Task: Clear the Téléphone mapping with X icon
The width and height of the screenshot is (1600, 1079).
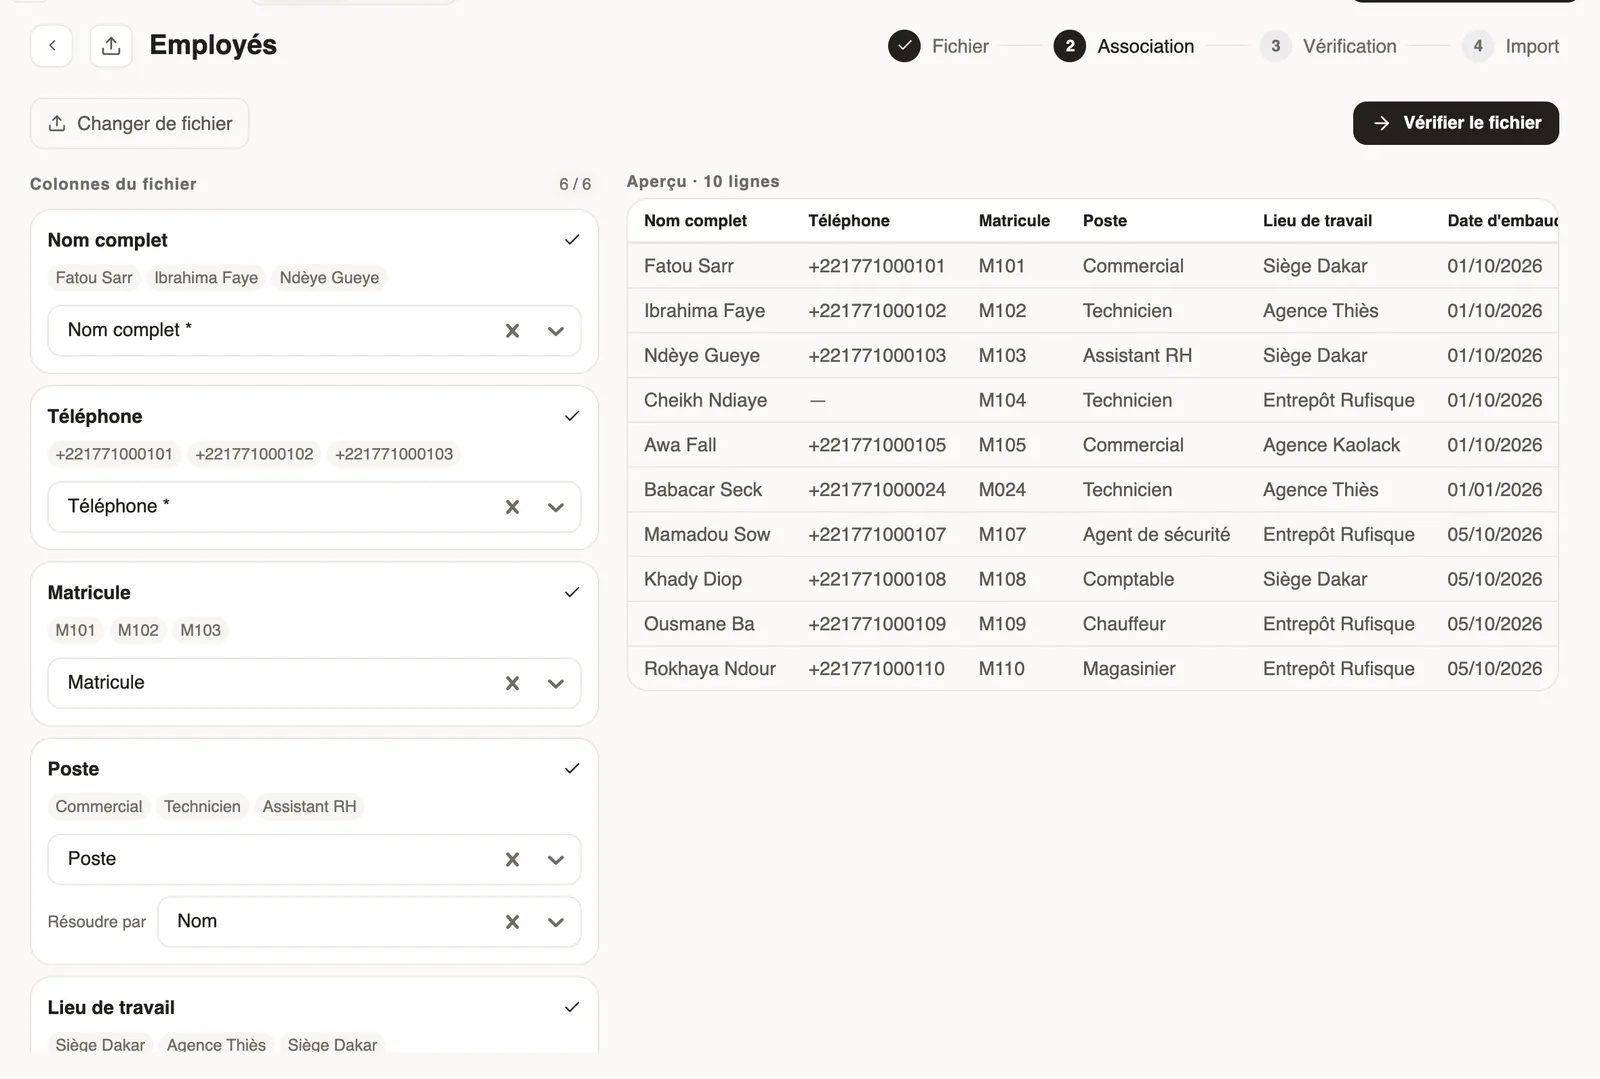Action: click(x=512, y=507)
